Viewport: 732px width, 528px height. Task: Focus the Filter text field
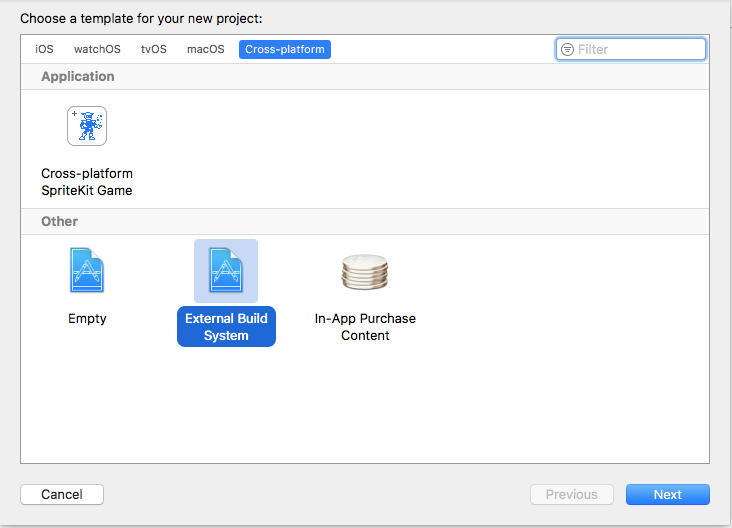631,49
